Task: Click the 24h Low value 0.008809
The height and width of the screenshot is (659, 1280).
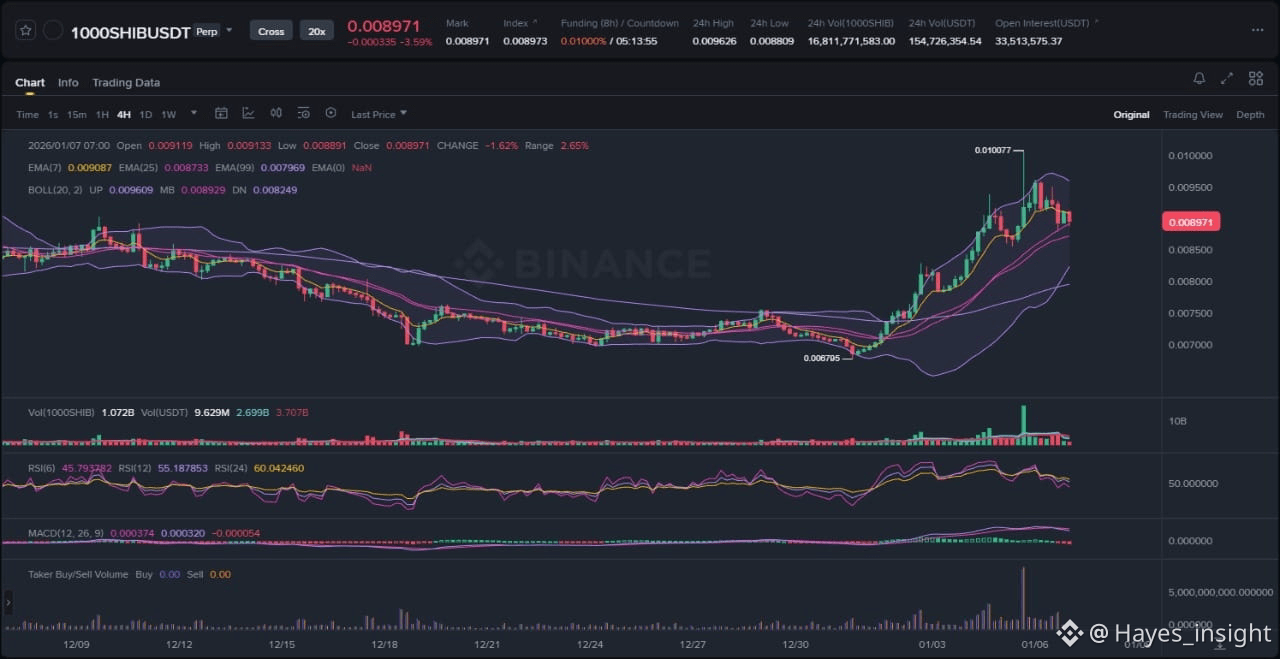Action: click(x=771, y=41)
